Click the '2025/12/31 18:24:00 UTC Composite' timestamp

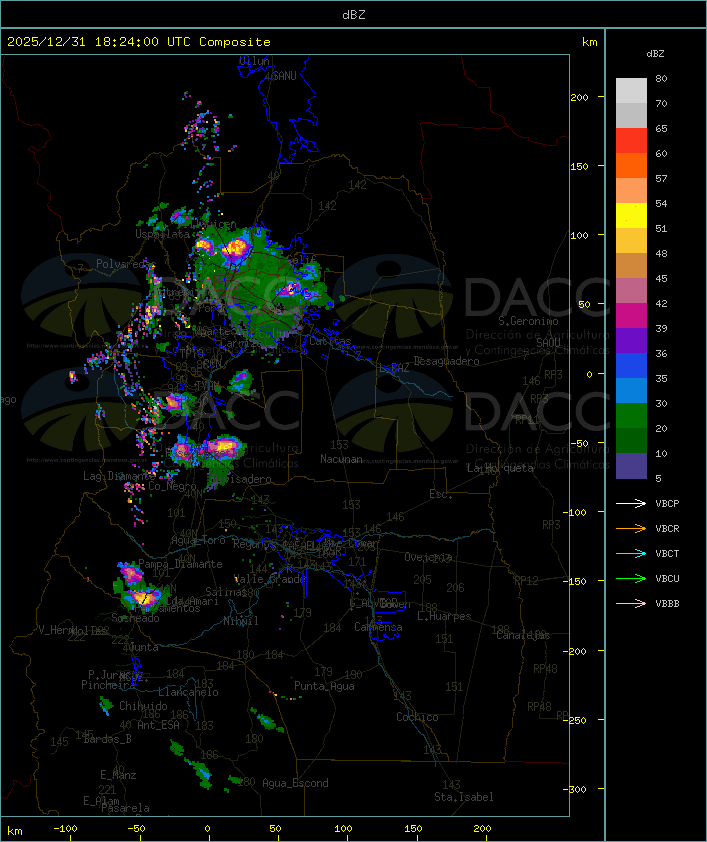(x=139, y=42)
